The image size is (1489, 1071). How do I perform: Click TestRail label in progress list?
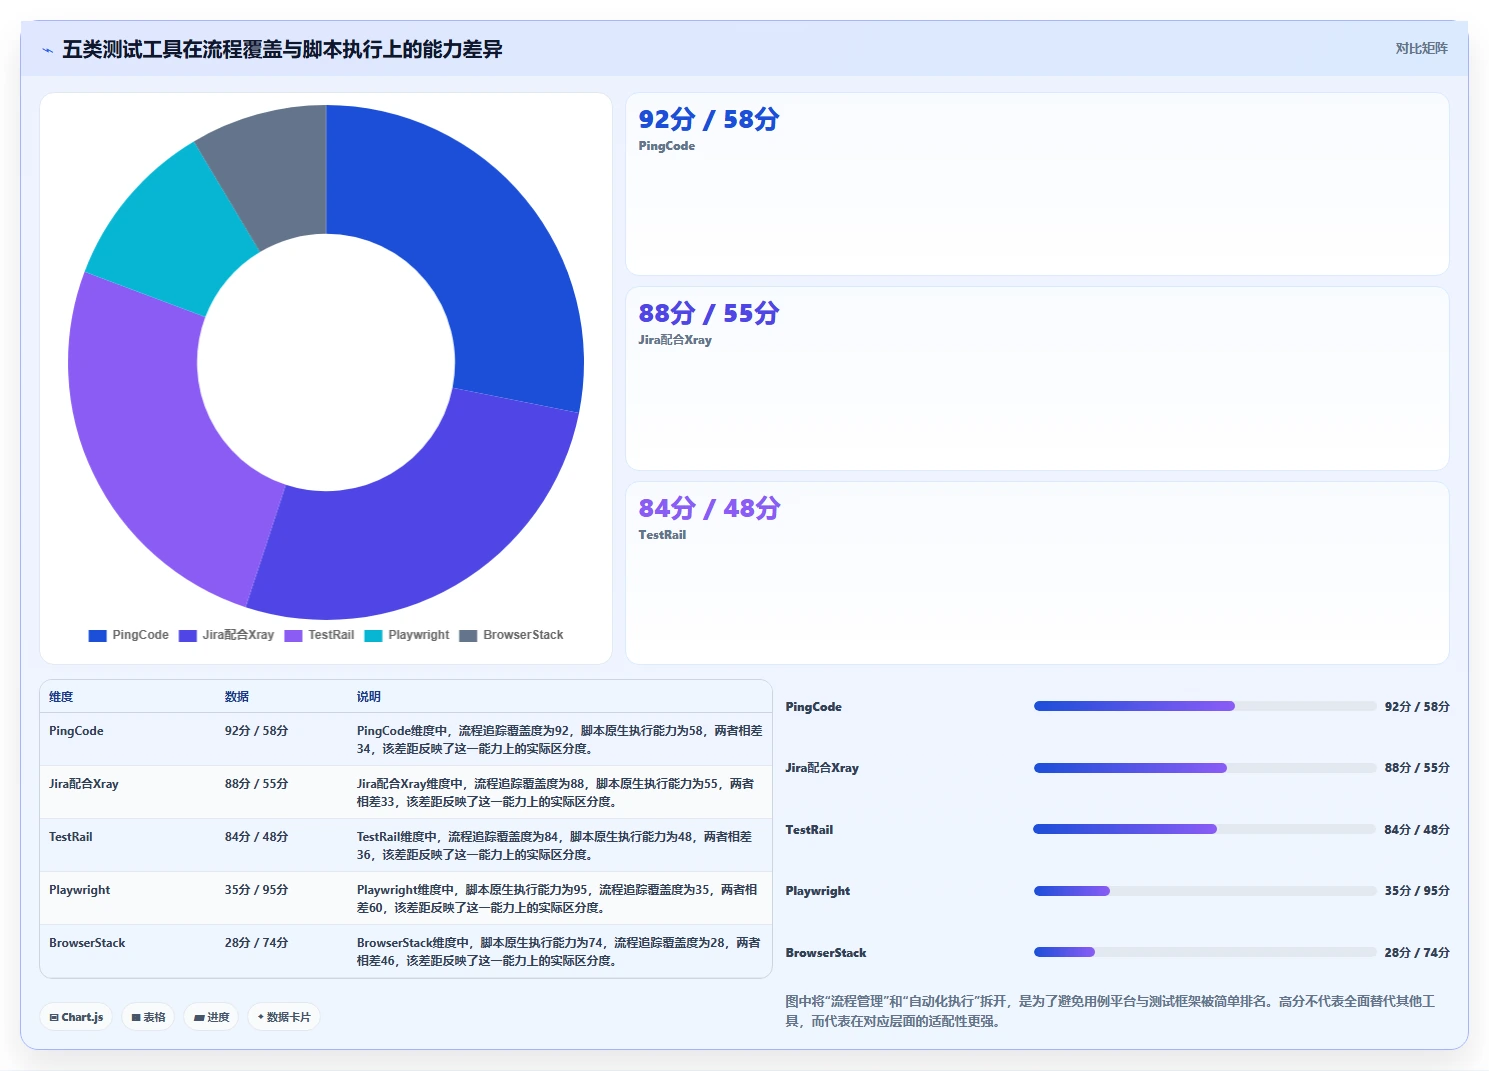pos(809,830)
